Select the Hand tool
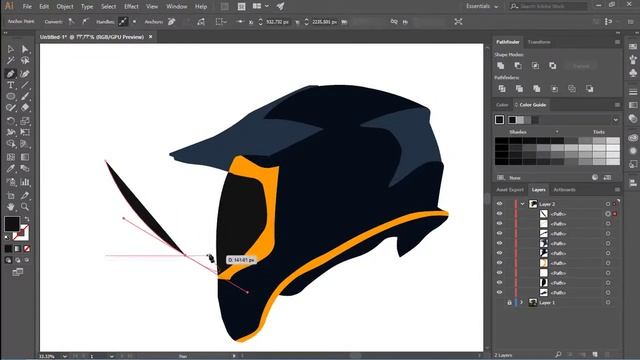 pyautogui.click(x=11, y=207)
